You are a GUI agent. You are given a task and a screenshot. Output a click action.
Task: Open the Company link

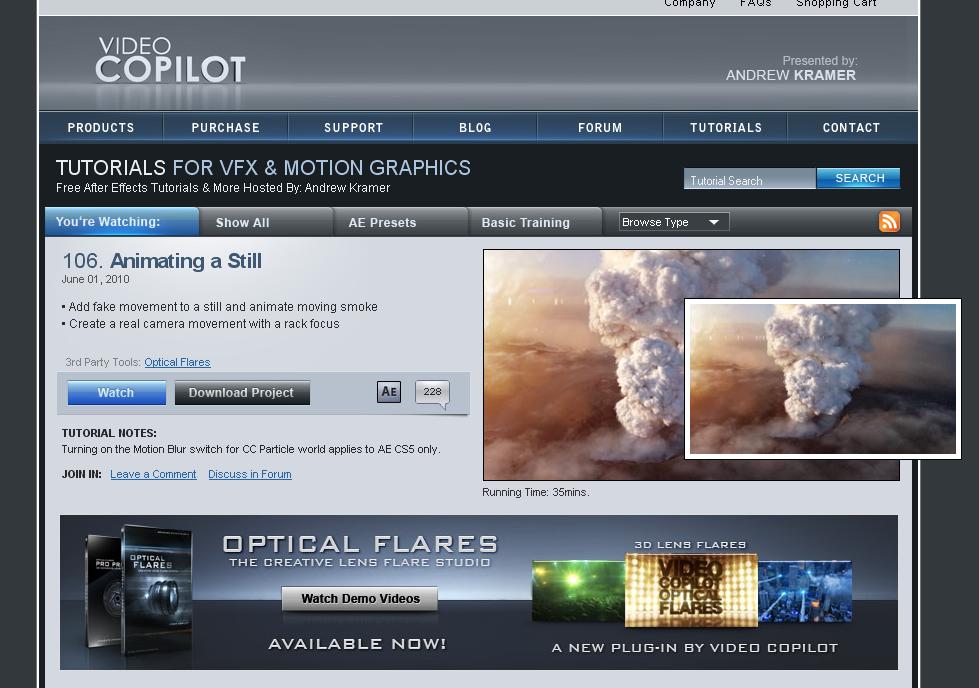689,4
